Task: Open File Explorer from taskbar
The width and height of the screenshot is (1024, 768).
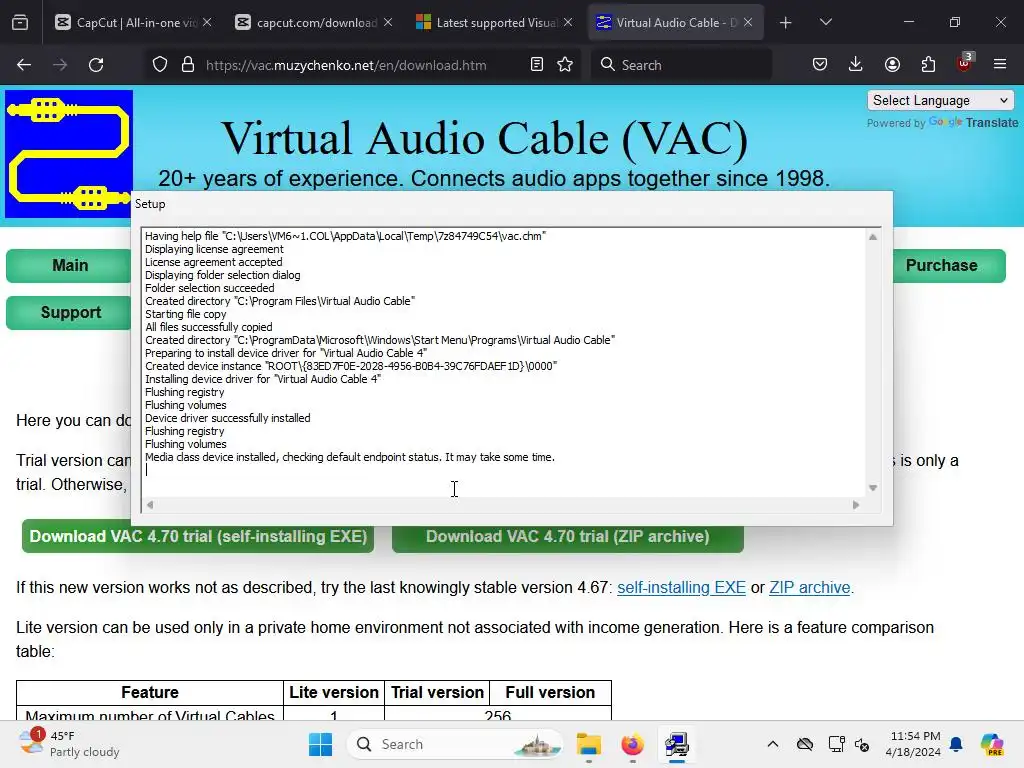Action: click(x=588, y=744)
